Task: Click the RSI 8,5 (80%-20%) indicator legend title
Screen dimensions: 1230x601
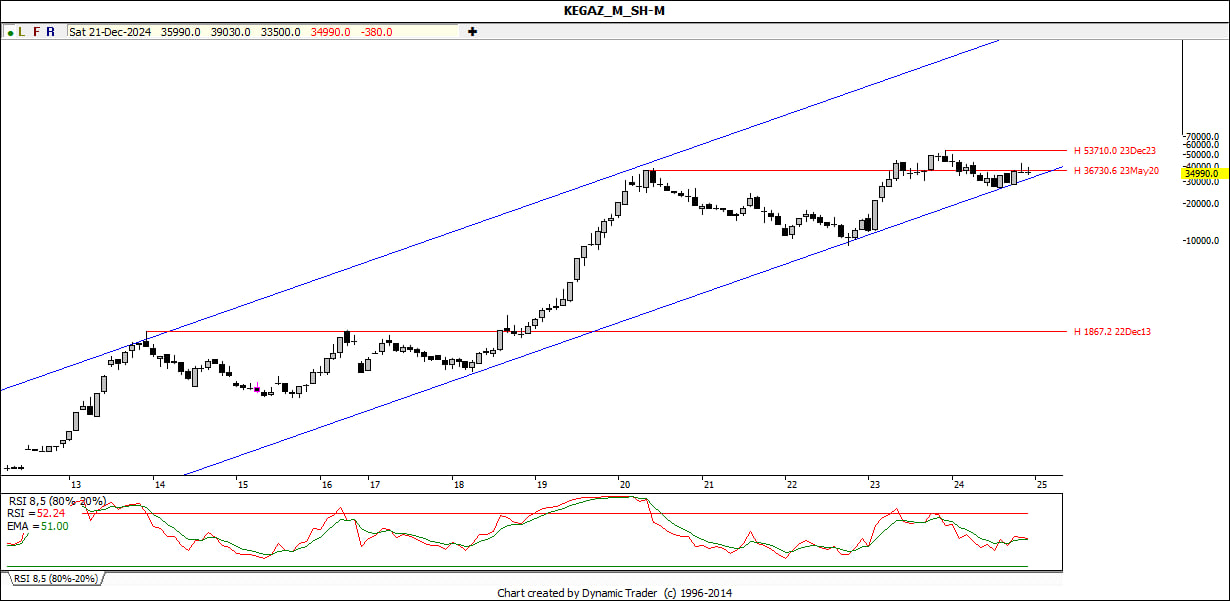Action: [57, 500]
